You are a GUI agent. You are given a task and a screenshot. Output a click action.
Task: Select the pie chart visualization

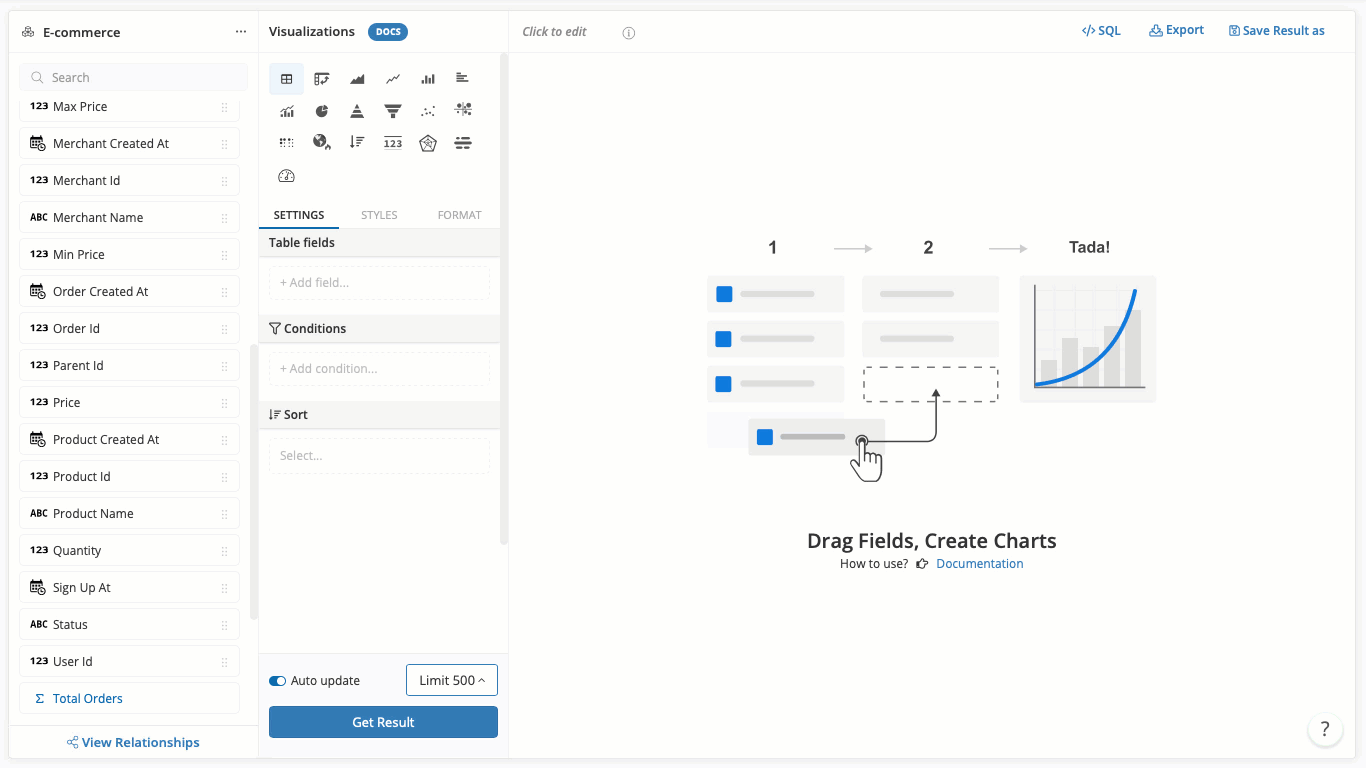click(x=322, y=111)
